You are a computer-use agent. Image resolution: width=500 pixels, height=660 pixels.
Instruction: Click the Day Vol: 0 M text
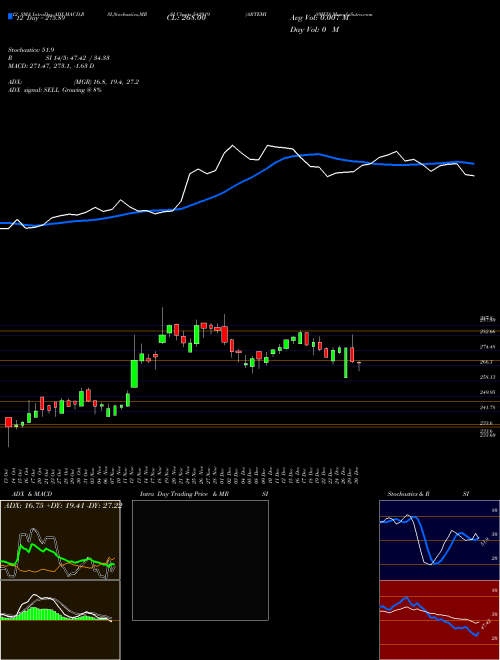tap(314, 30)
